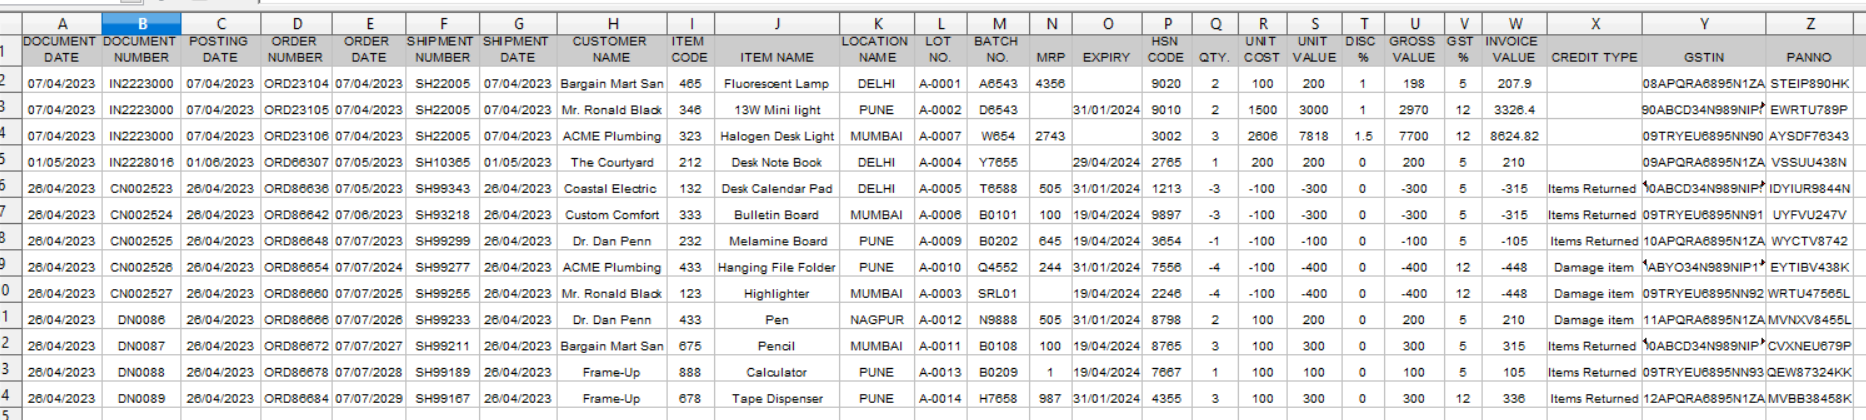Select the Hanging File Folder cell
This screenshot has width=1866, height=420.
pos(777,267)
